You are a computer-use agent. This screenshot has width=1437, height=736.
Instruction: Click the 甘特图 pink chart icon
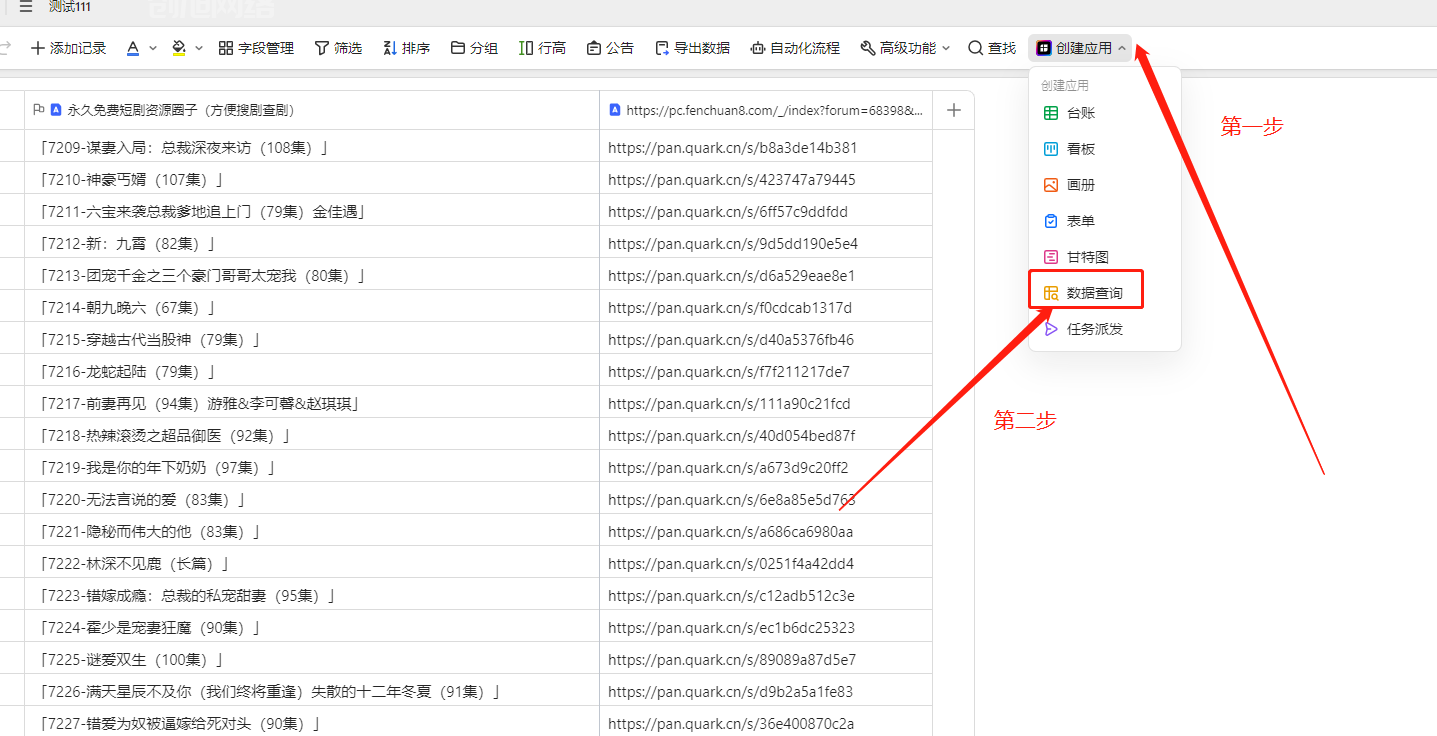click(1051, 257)
